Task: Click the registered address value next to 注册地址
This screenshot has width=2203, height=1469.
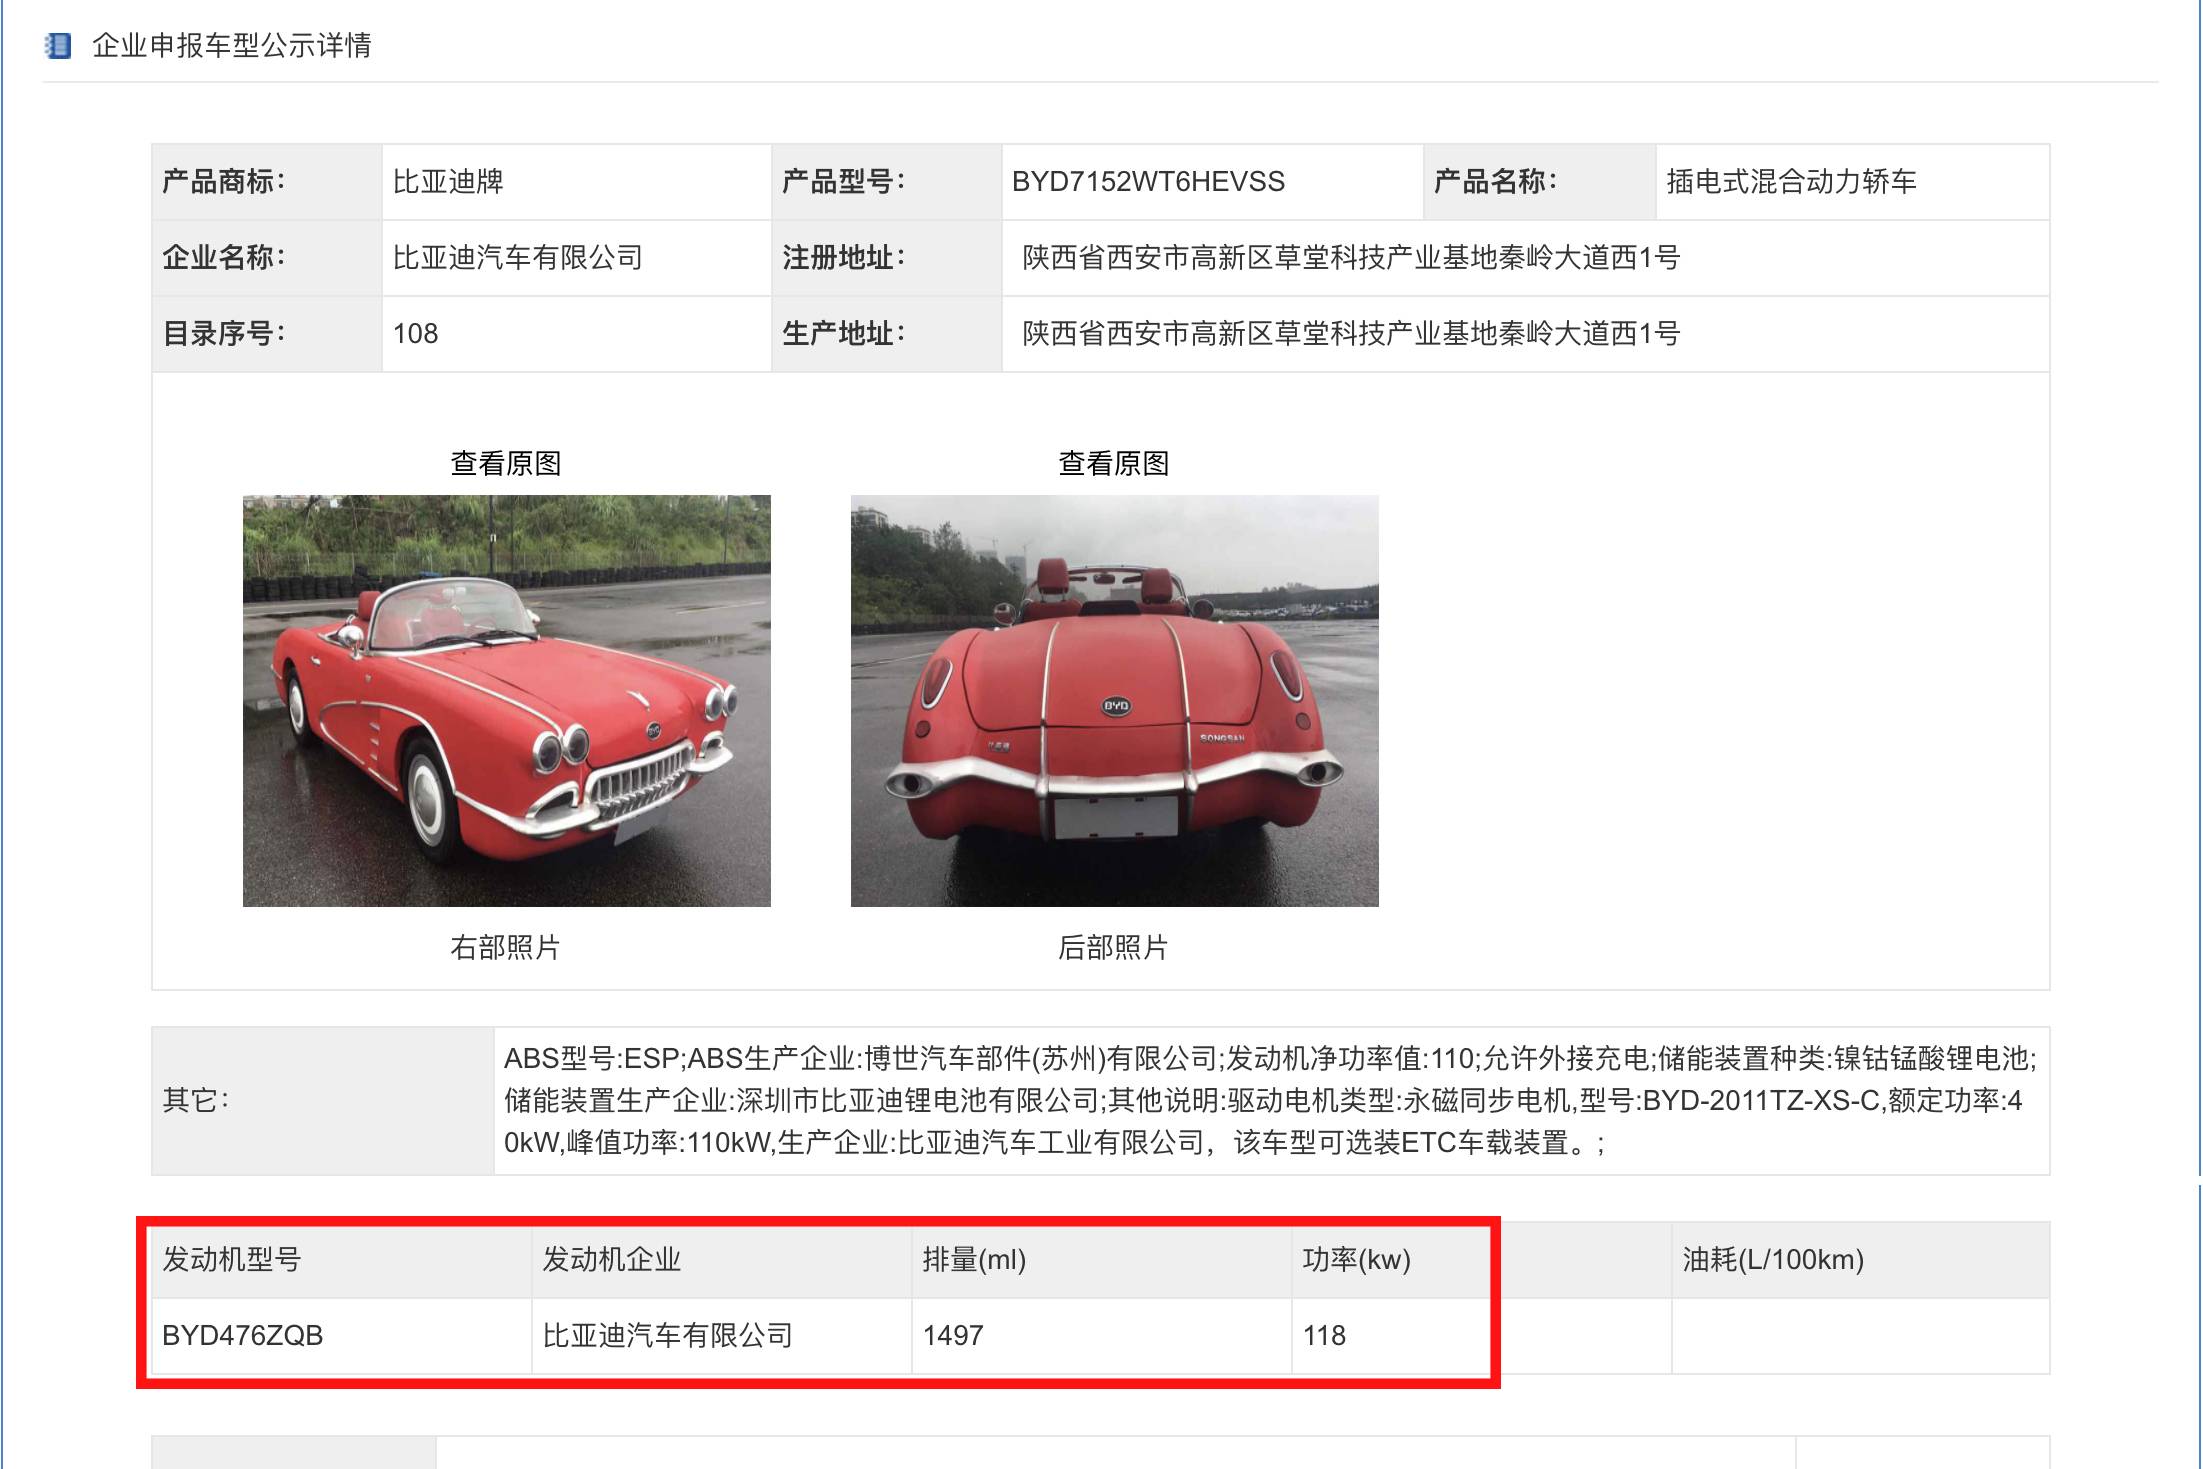Action: (x=1351, y=258)
